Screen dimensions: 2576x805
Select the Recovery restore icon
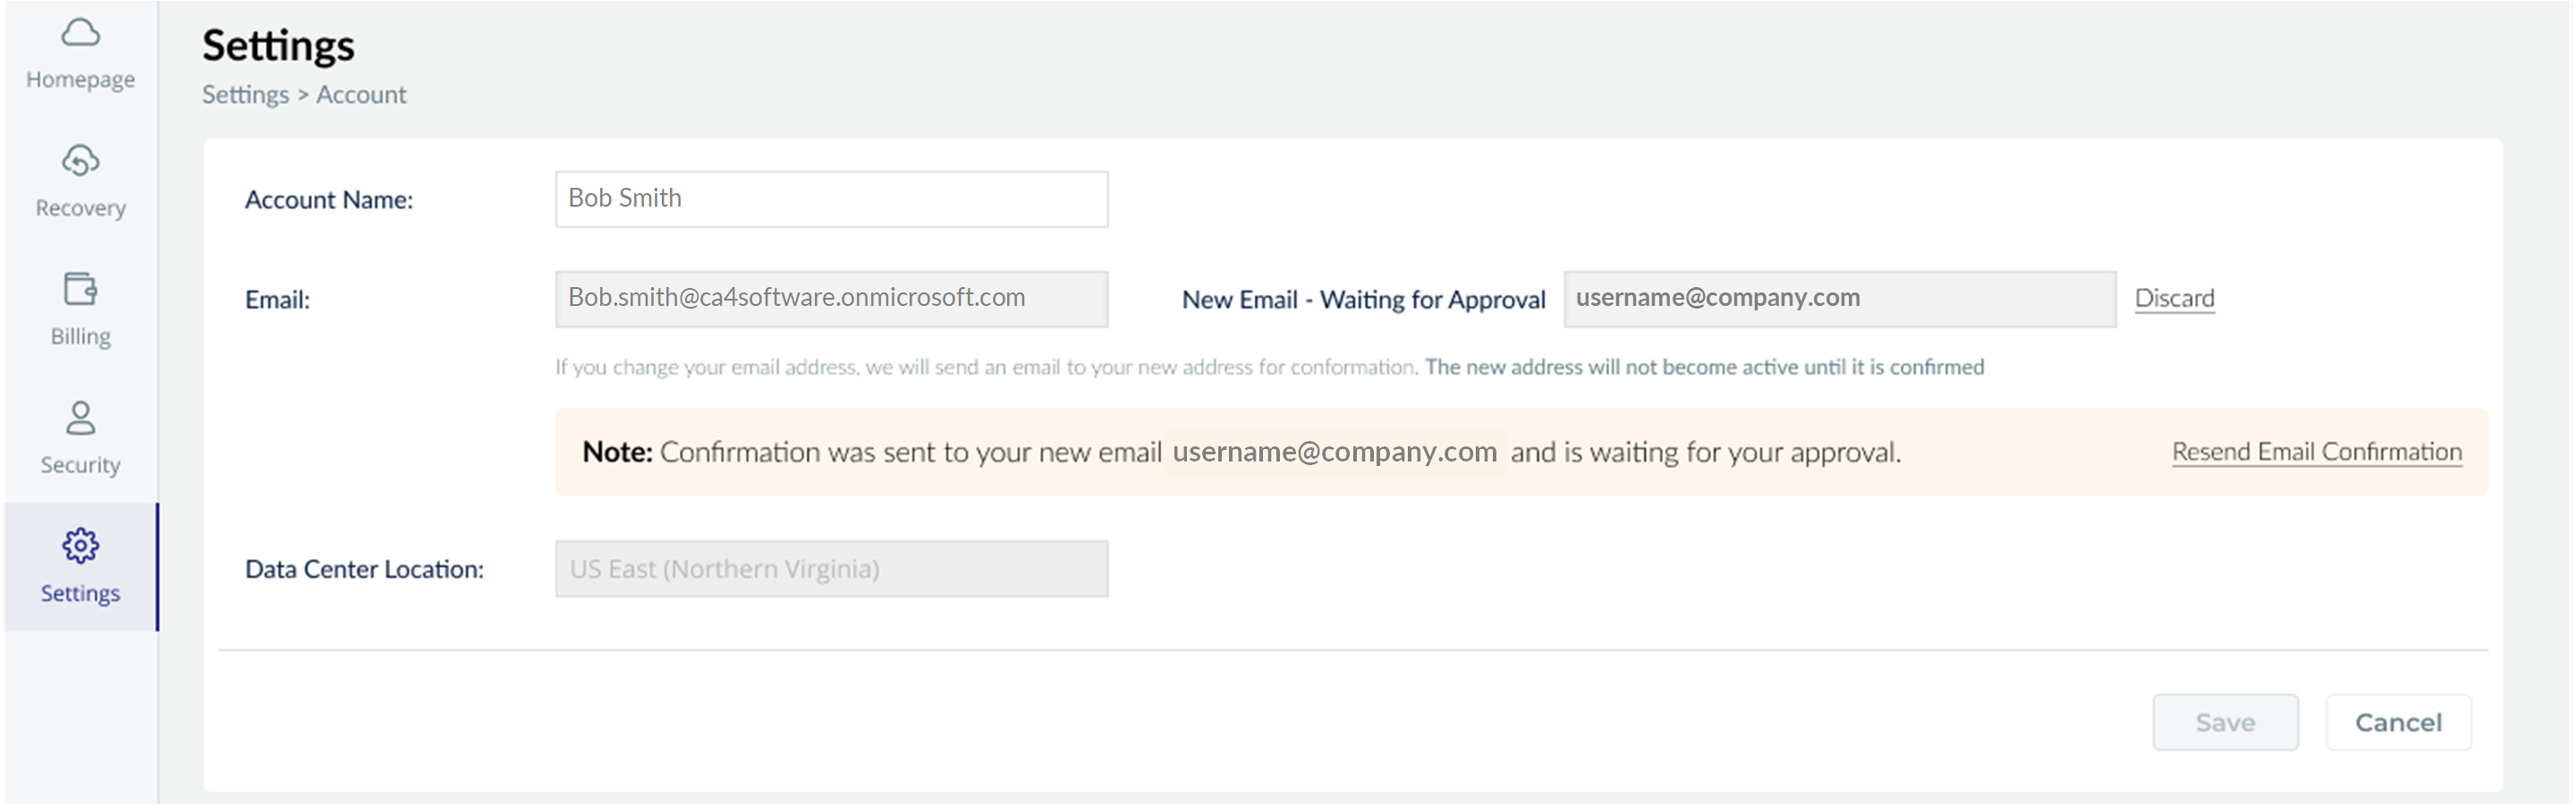[80, 160]
